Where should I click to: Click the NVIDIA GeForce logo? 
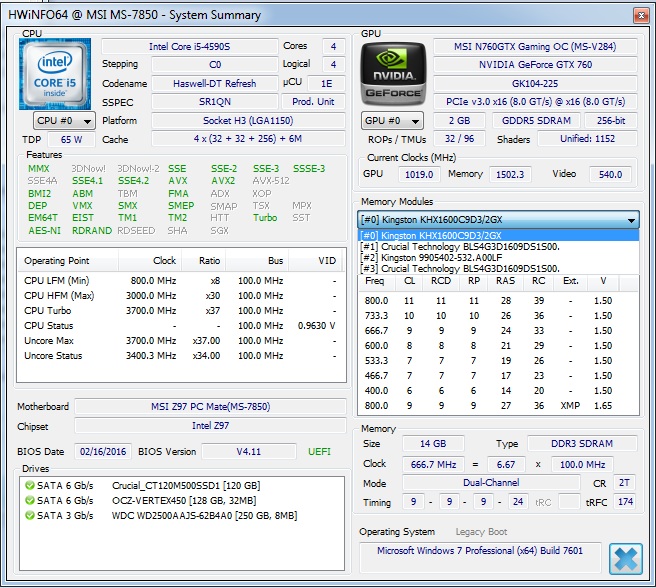[393, 74]
